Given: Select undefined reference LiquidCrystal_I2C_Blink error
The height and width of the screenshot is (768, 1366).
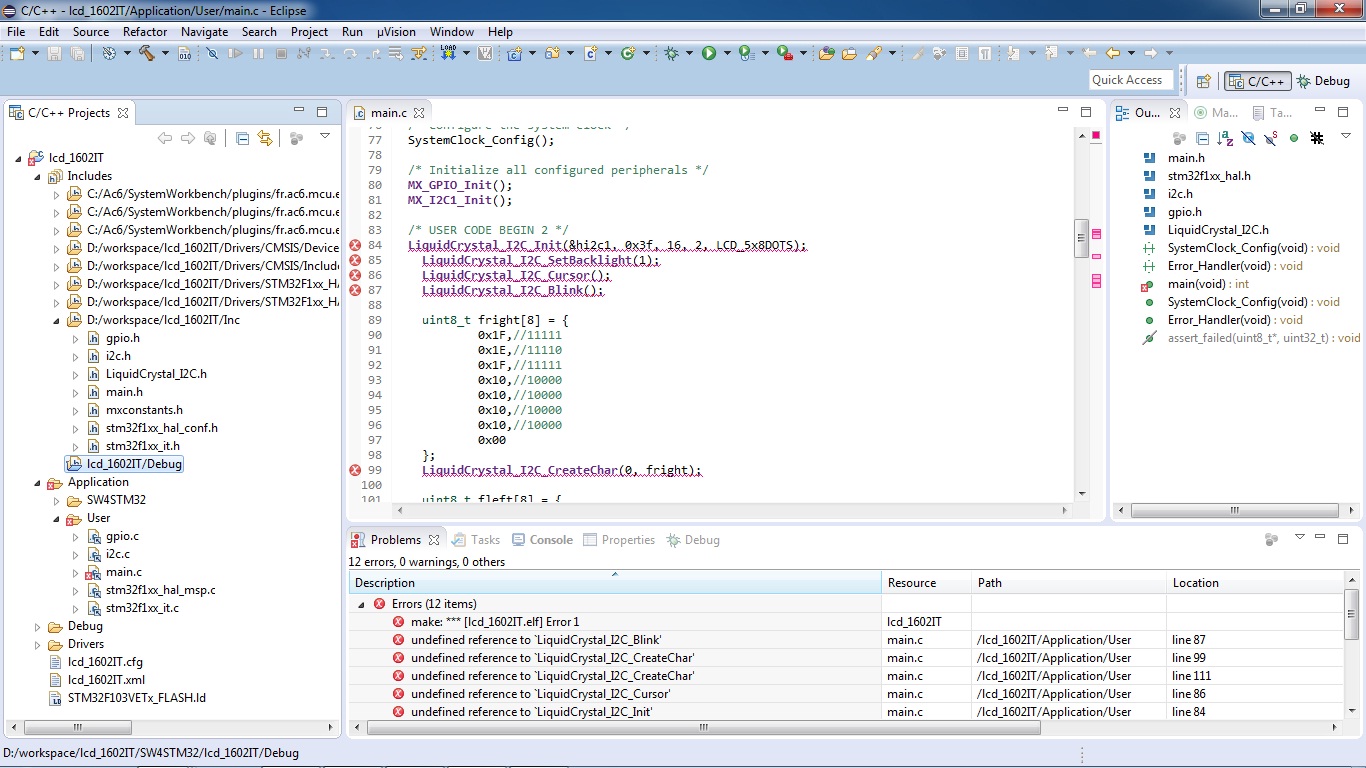Looking at the screenshot, I should coord(535,640).
